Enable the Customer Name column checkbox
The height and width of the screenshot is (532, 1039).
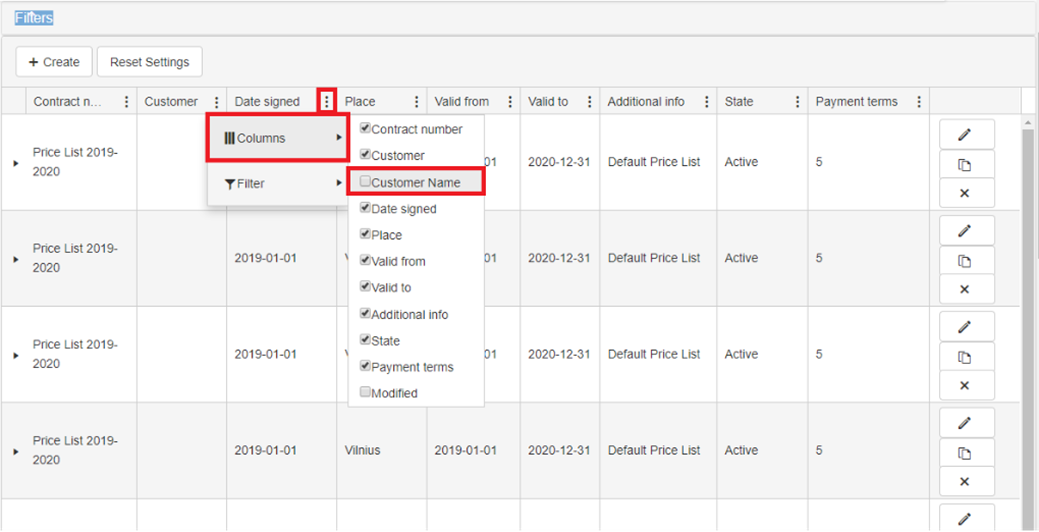[366, 183]
